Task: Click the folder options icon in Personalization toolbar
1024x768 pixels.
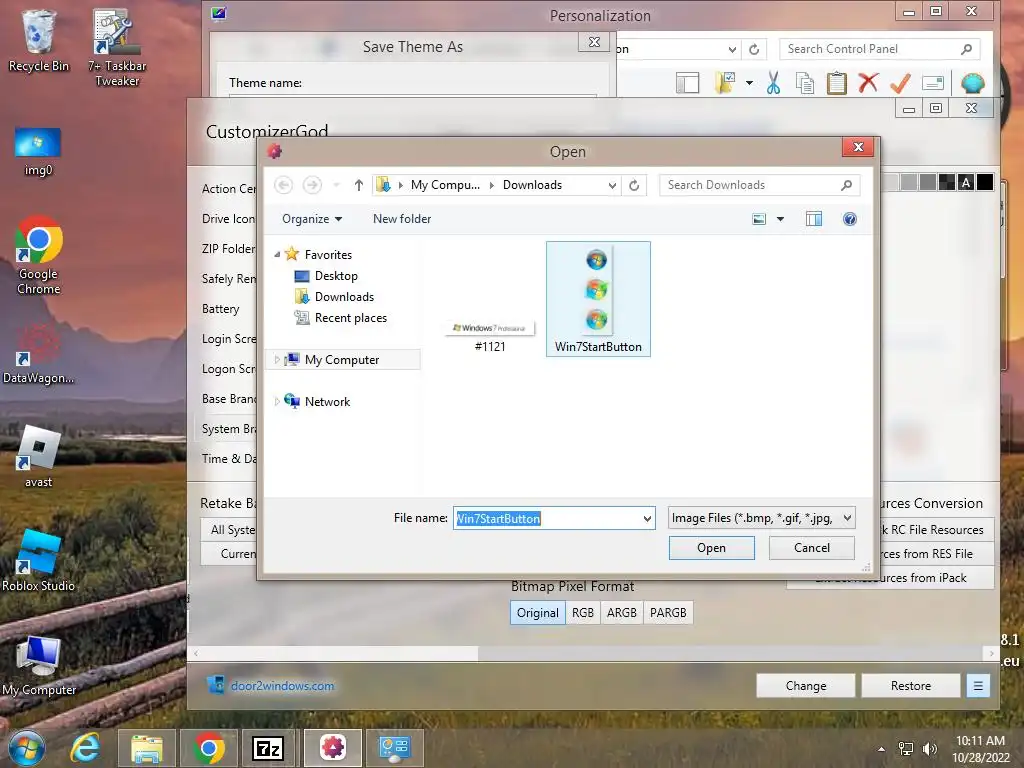Action: point(725,83)
